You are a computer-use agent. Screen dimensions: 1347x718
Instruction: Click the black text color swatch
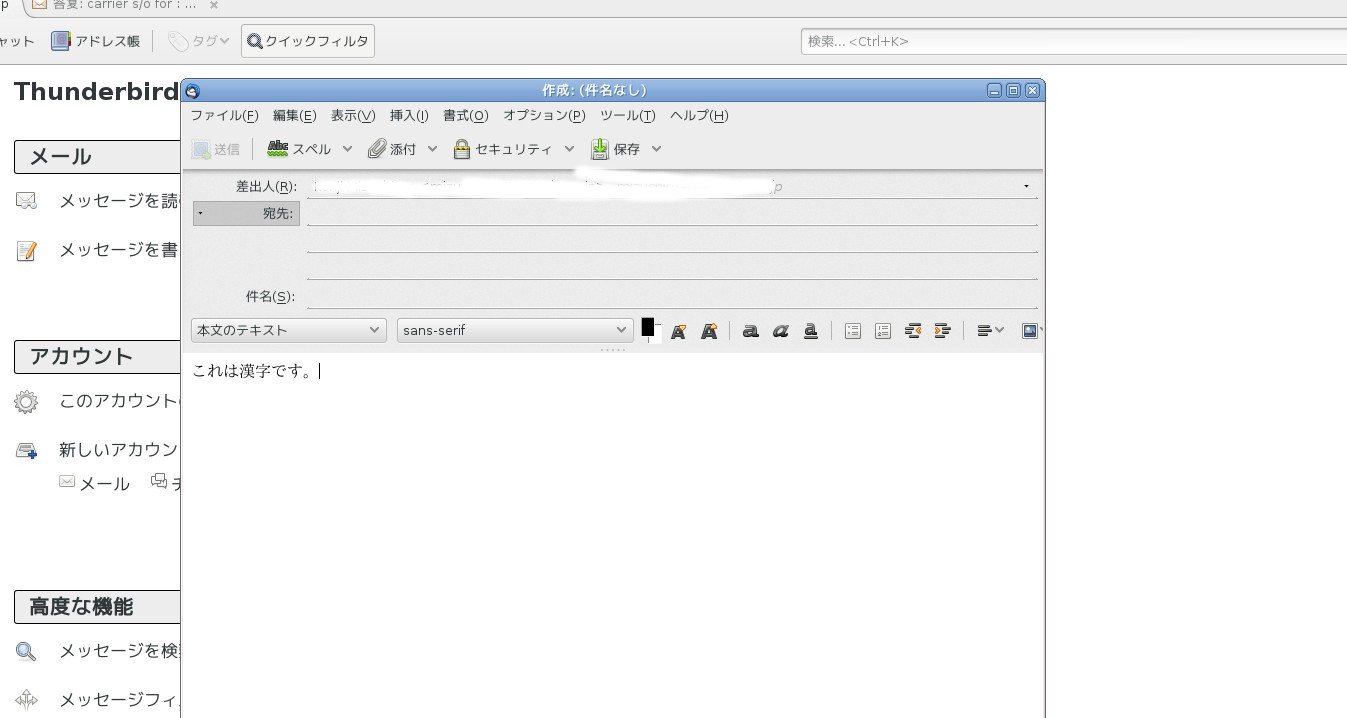pyautogui.click(x=647, y=327)
